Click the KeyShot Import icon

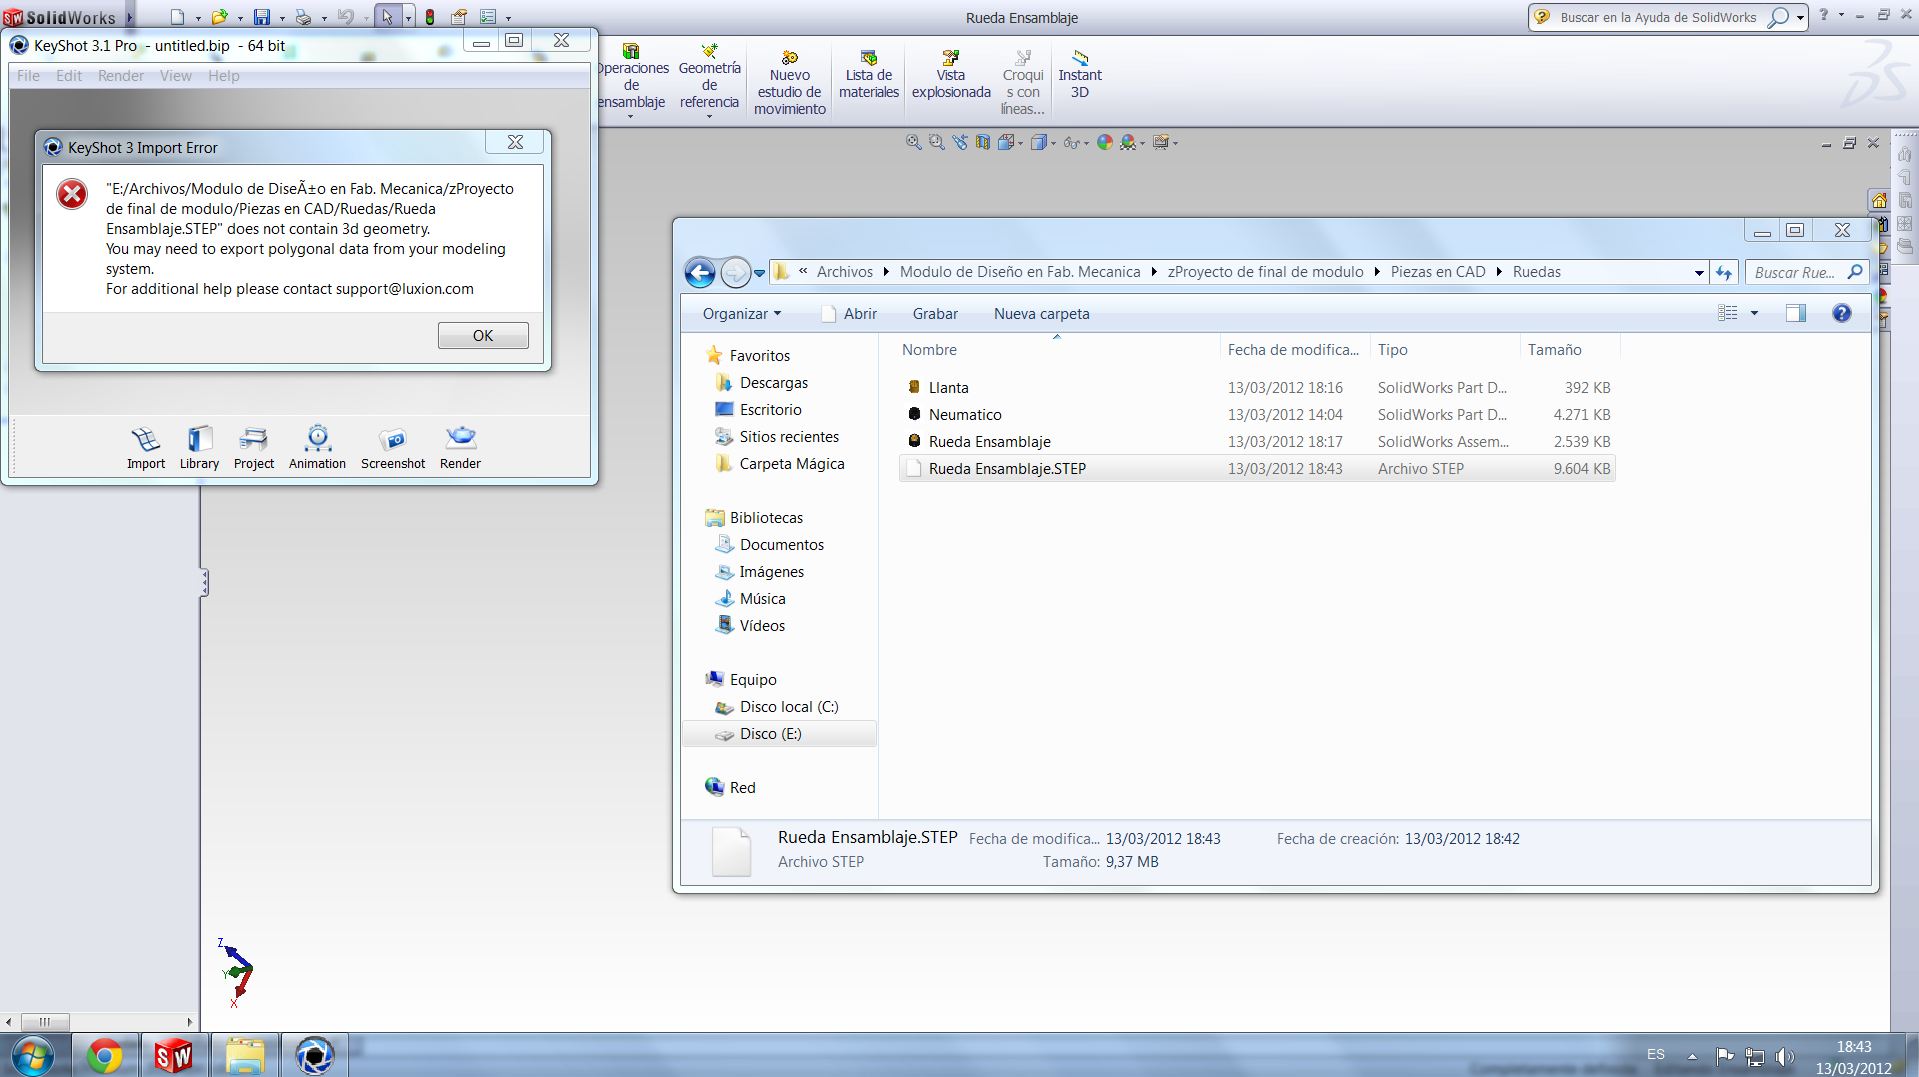146,447
